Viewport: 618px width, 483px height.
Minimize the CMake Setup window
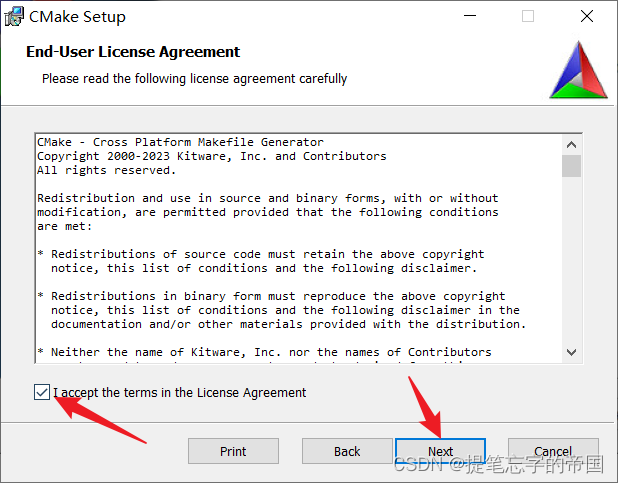[x=470, y=16]
